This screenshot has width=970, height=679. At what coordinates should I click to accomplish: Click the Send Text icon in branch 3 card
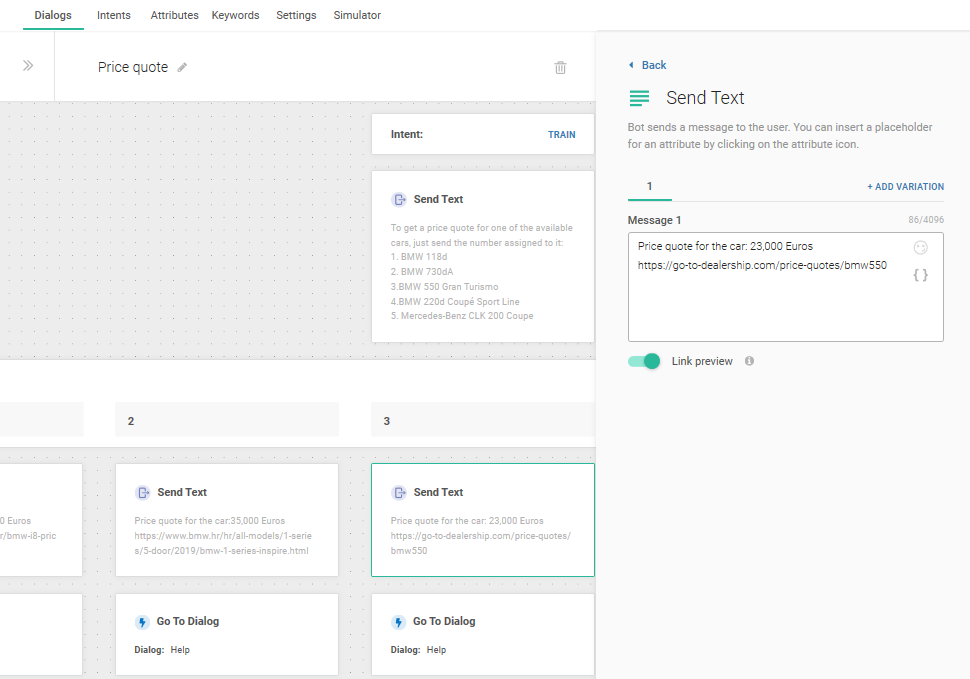[399, 493]
